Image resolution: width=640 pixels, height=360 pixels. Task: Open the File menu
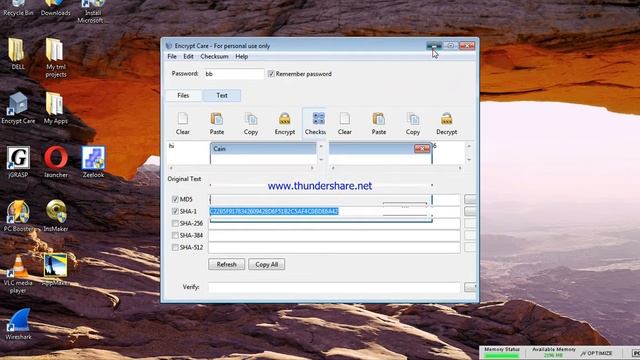tap(172, 56)
